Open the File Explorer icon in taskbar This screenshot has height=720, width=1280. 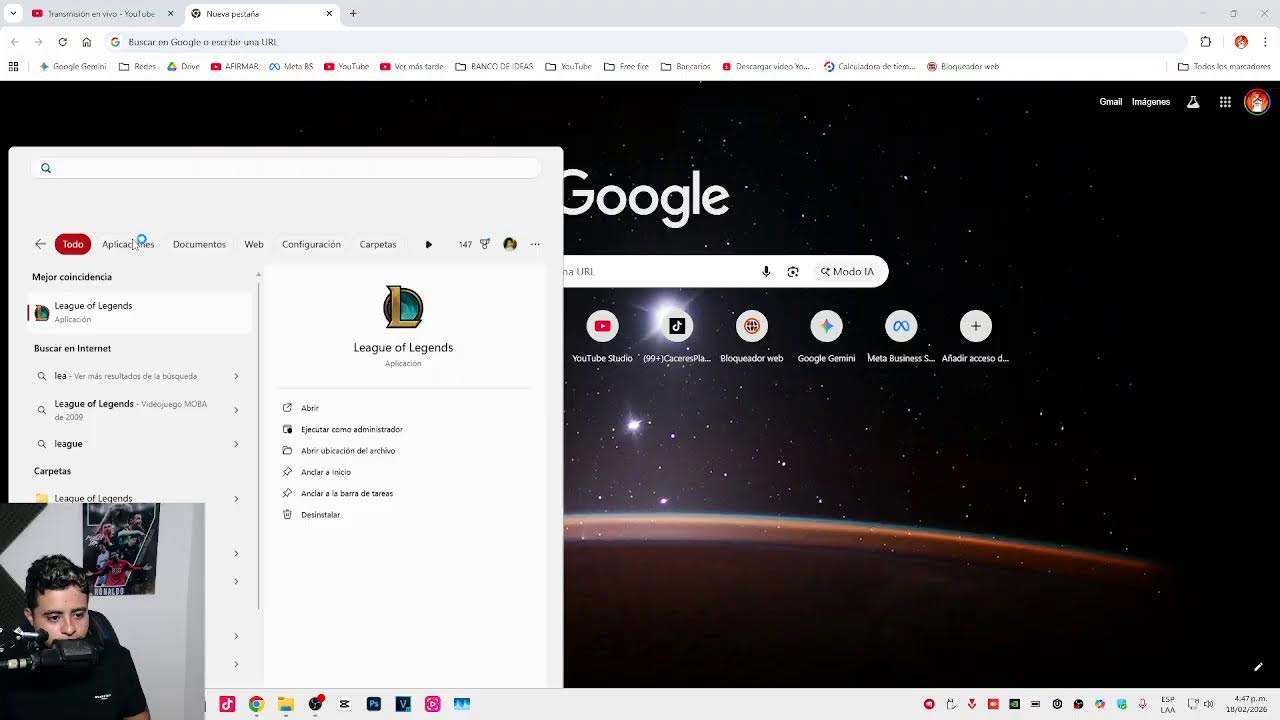pos(285,704)
